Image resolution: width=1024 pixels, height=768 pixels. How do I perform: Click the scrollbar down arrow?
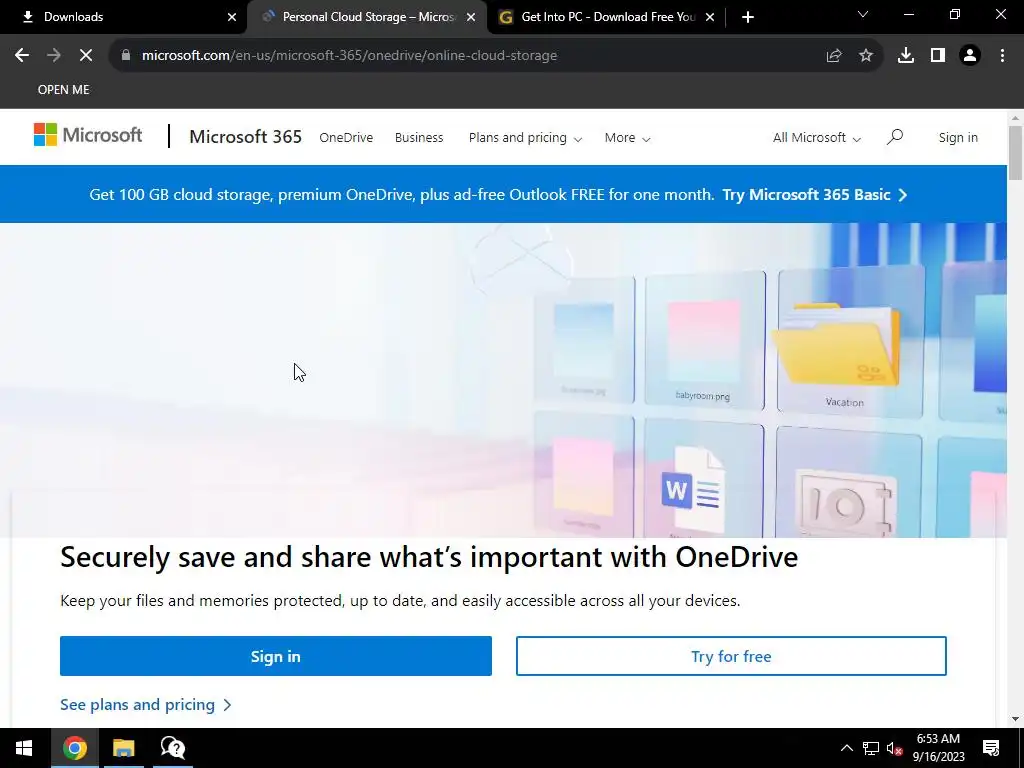(1015, 719)
